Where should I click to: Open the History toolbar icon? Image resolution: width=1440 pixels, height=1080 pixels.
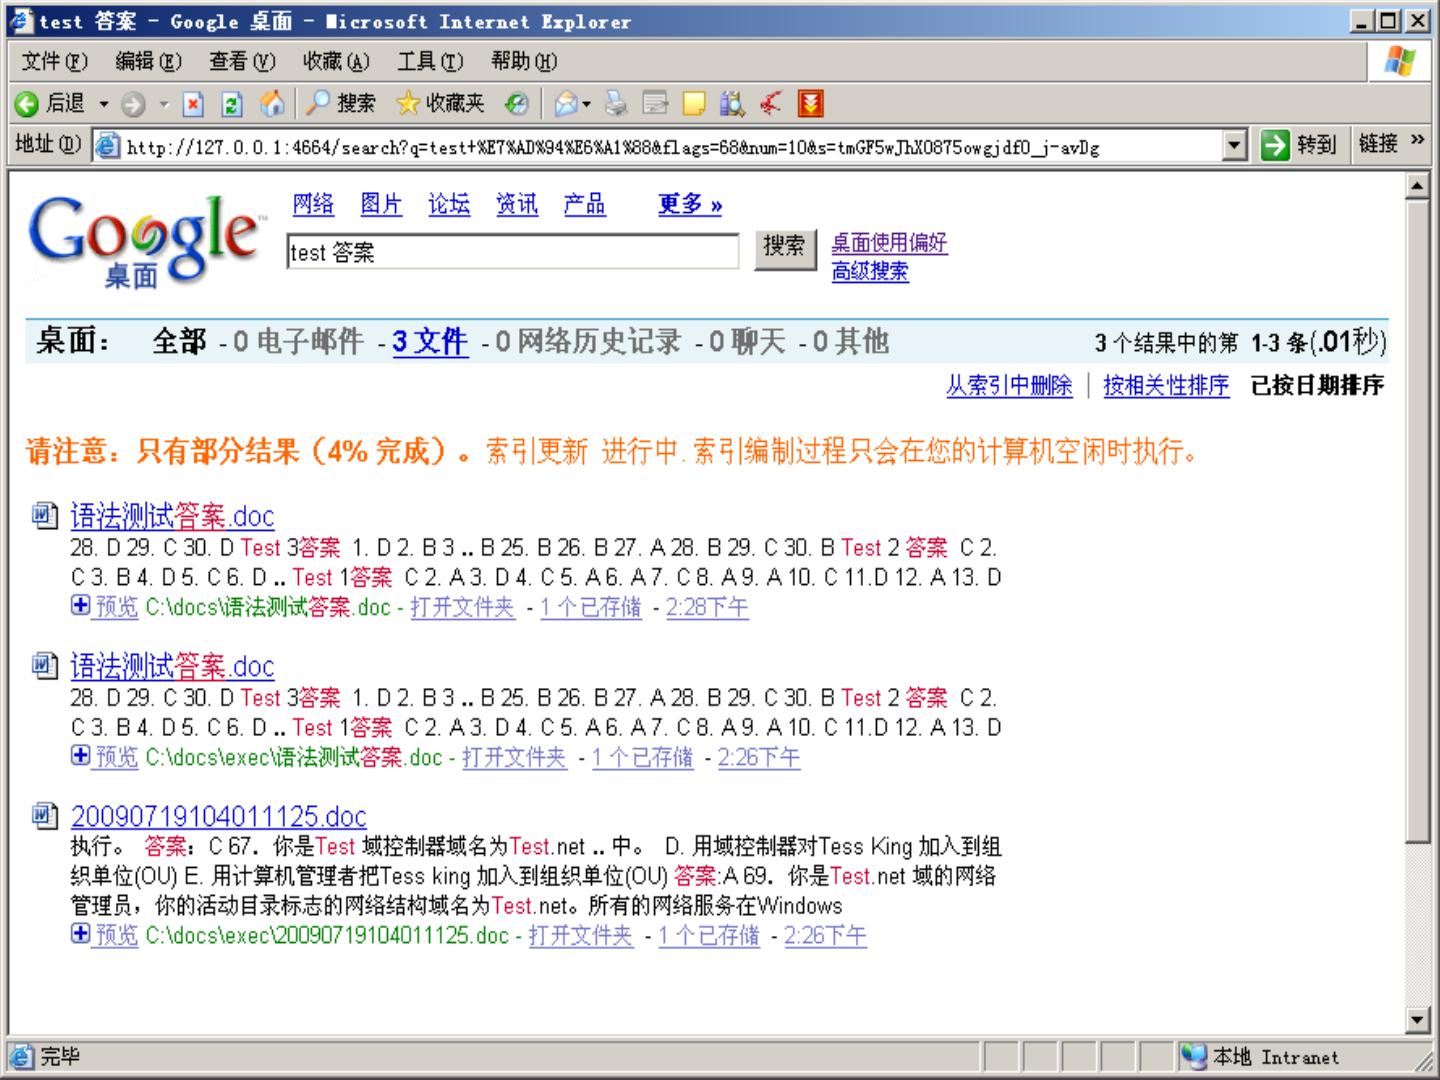(516, 104)
